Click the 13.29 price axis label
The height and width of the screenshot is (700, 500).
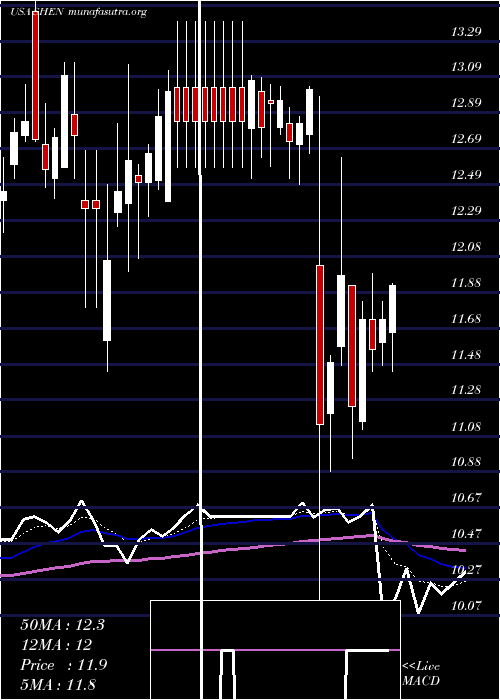point(466,32)
